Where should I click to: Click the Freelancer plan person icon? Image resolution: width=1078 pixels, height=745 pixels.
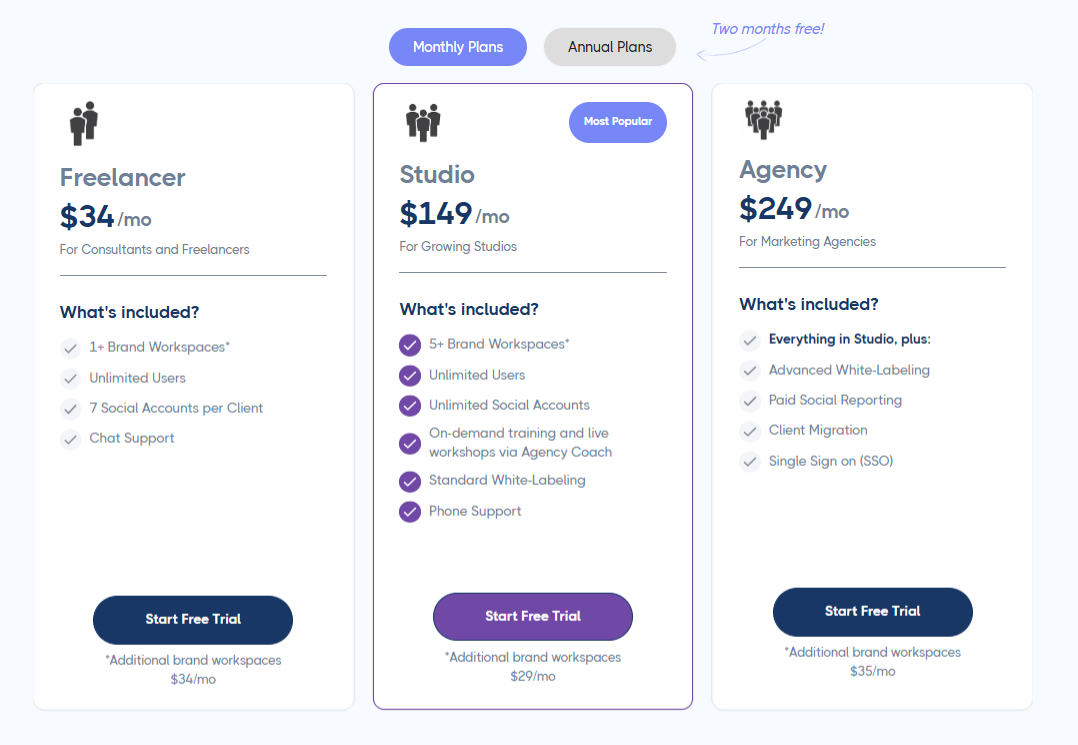click(83, 122)
